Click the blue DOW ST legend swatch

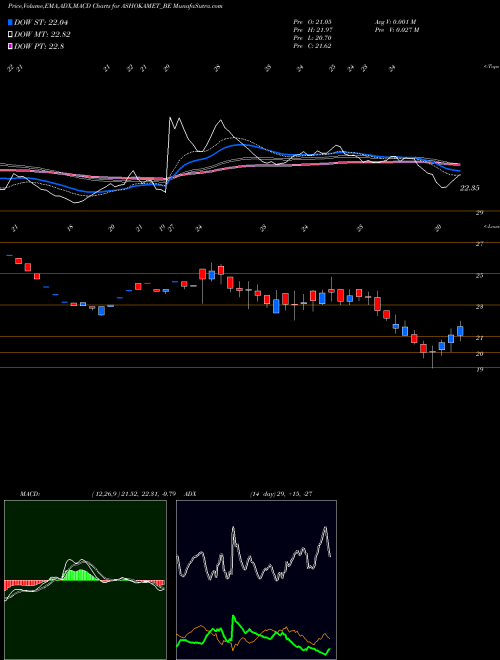coord(11,22)
